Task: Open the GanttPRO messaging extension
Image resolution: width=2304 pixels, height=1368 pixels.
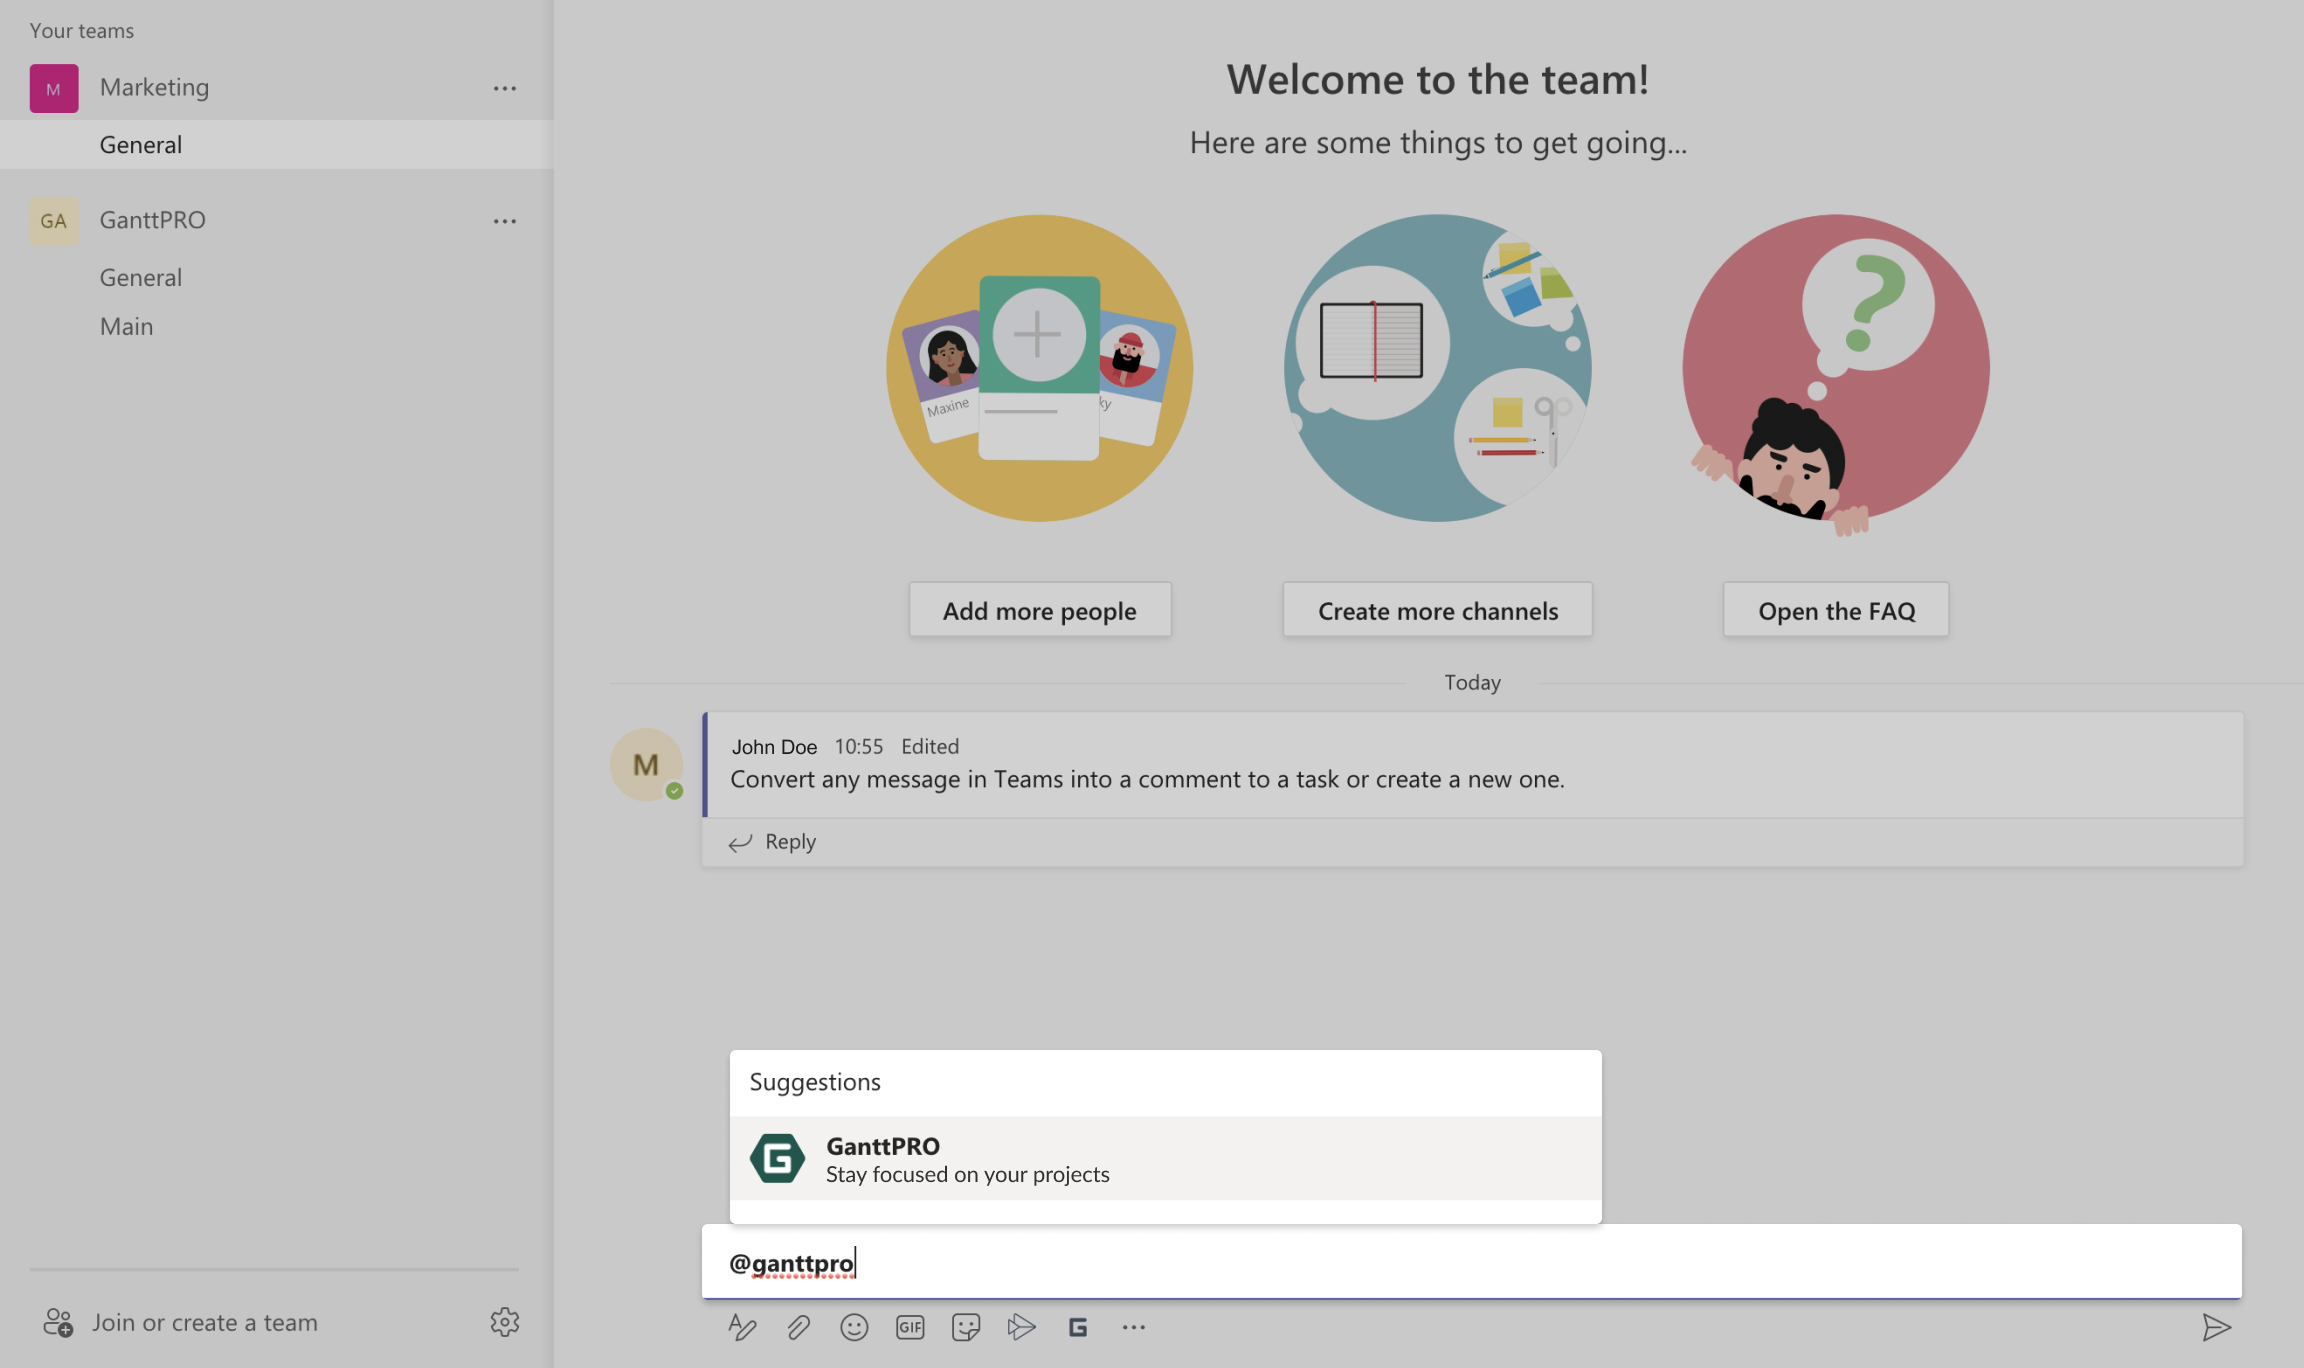Action: point(1078,1326)
